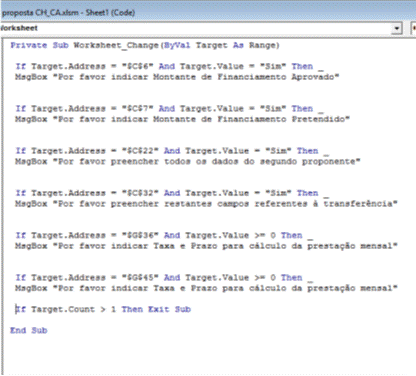Click the If line checking address $G$36
The image size is (416, 376).
click(164, 236)
